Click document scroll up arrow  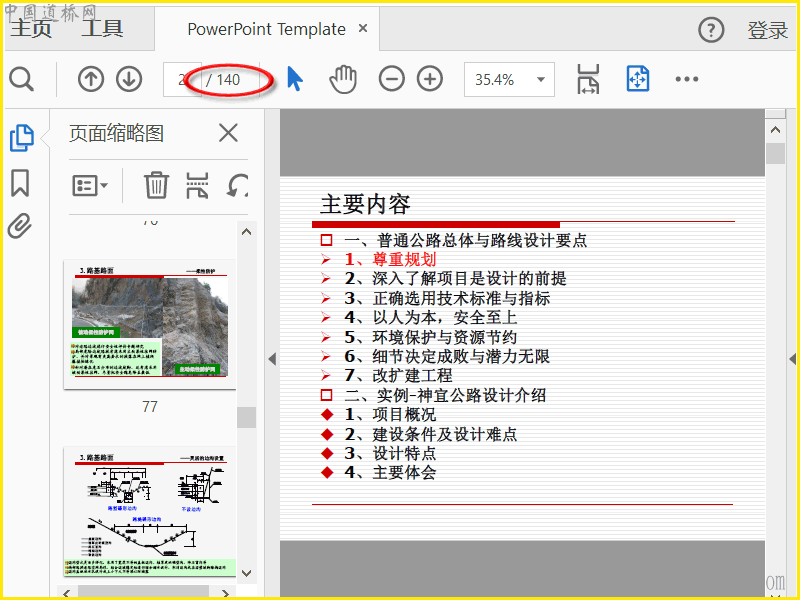[x=776, y=130]
